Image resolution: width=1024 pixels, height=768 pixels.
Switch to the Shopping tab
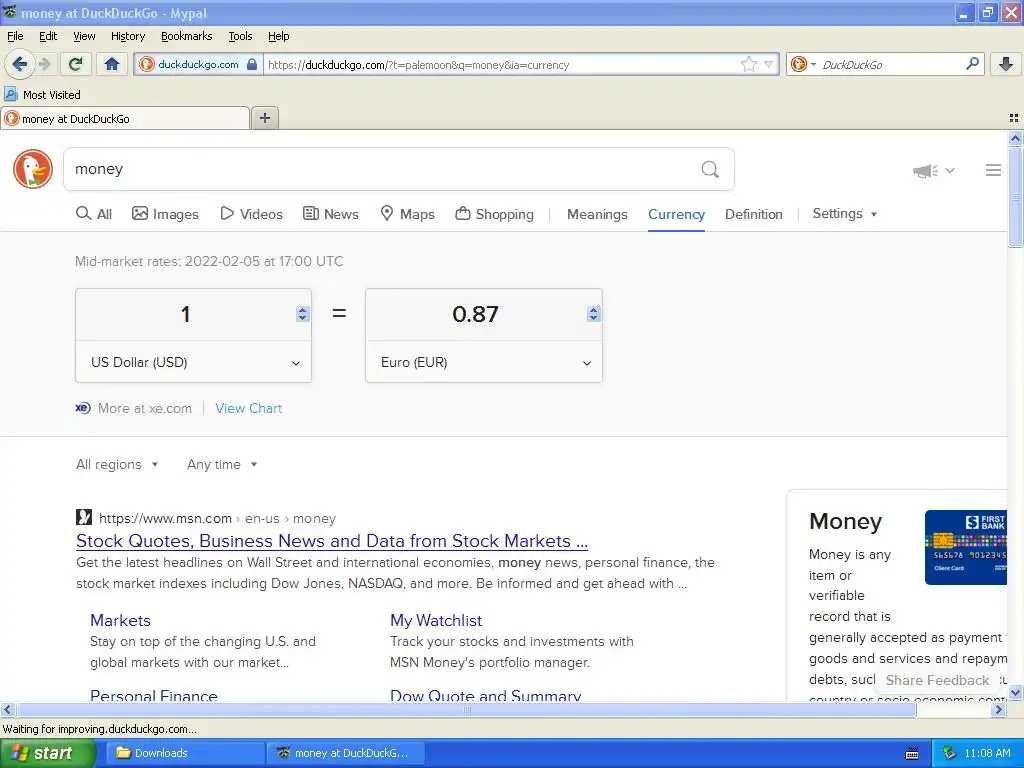[x=494, y=214]
